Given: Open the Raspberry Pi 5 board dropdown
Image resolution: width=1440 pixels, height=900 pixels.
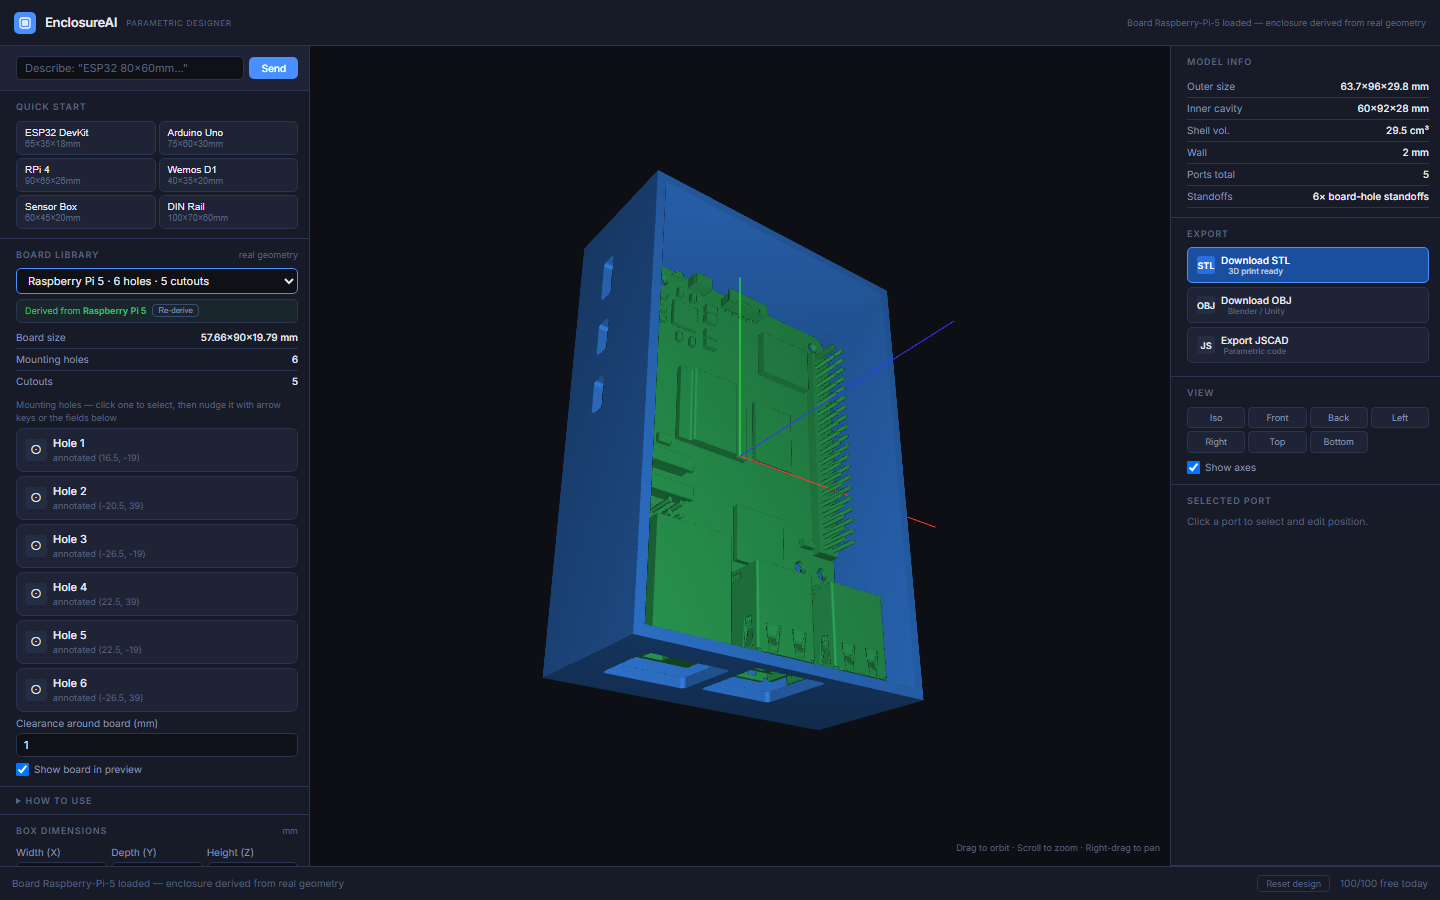Looking at the screenshot, I should tap(157, 281).
